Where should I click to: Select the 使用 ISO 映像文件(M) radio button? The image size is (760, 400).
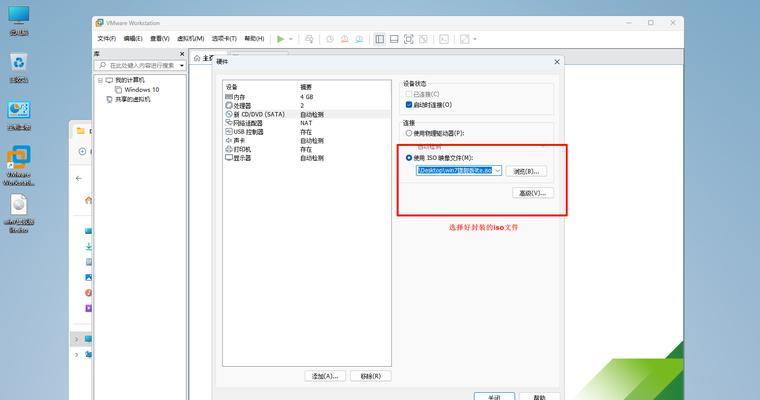point(409,158)
